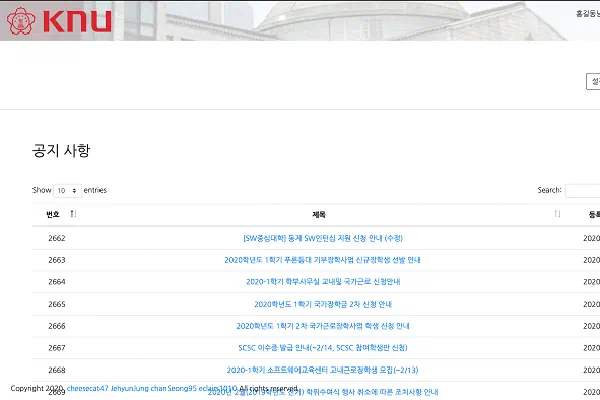600x400 pixels.
Task: Click the 'entries' label next to Show
Action: pyautogui.click(x=95, y=190)
